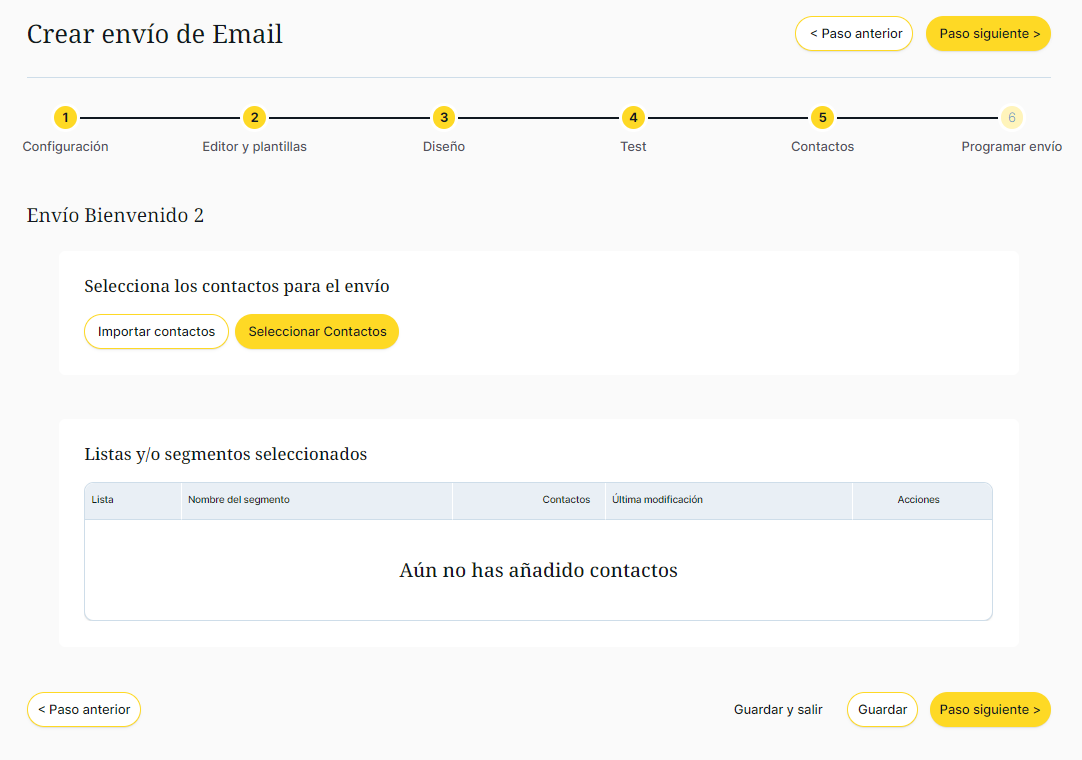1082x760 pixels.
Task: Click the Importar contactos button
Action: pos(156,332)
